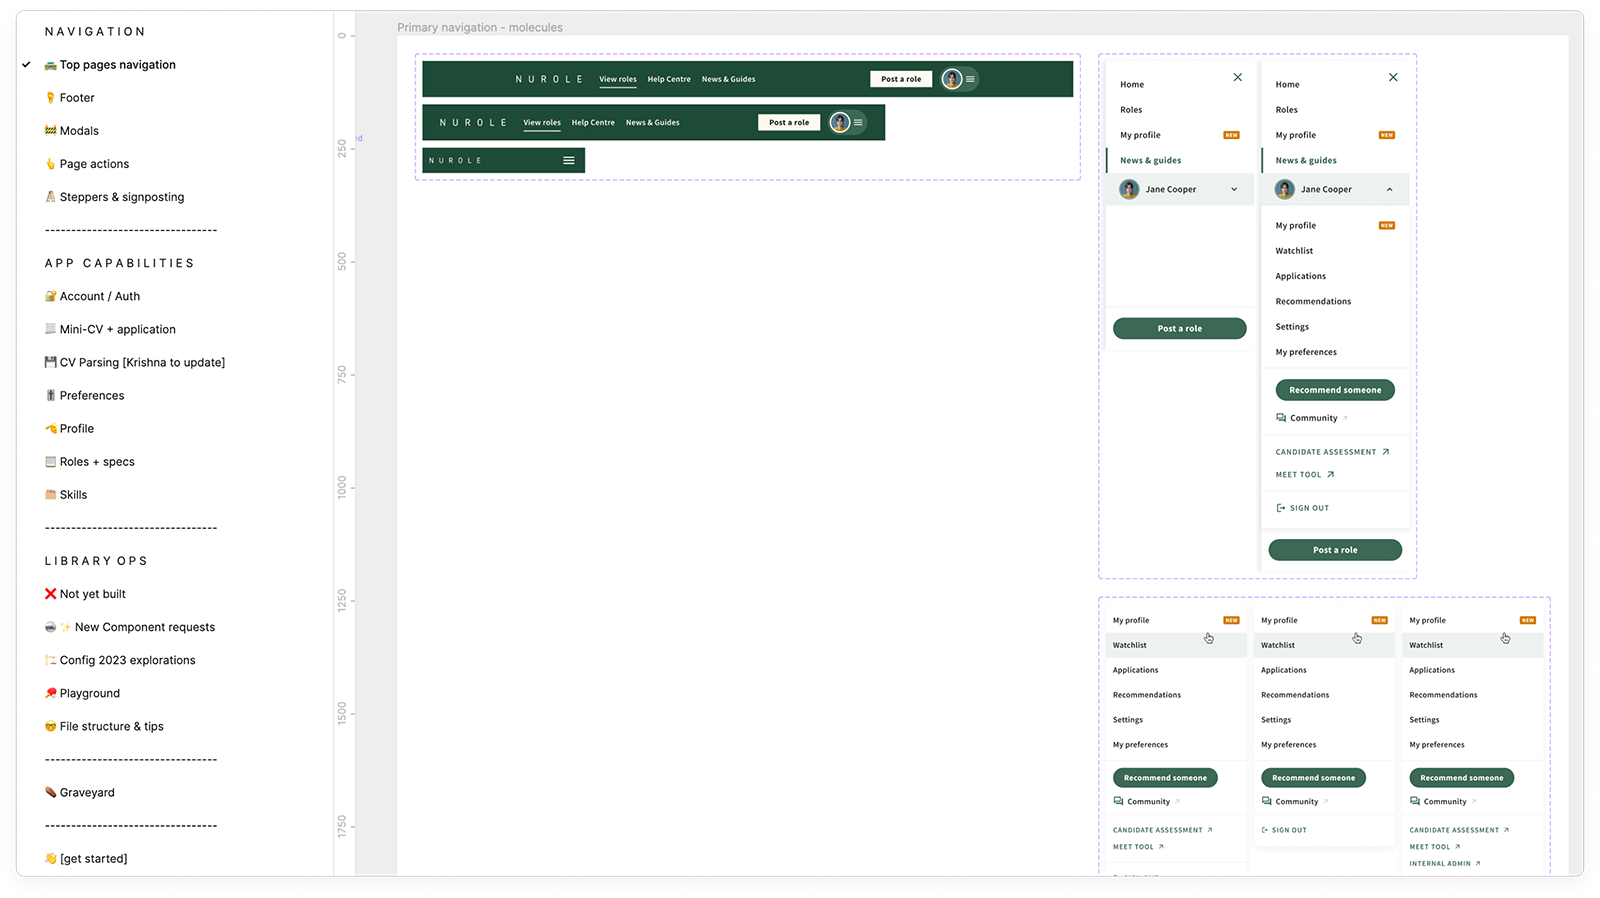1600x898 pixels.
Task: Click Recommend someone in expanded mobile menu
Action: 1335,390
